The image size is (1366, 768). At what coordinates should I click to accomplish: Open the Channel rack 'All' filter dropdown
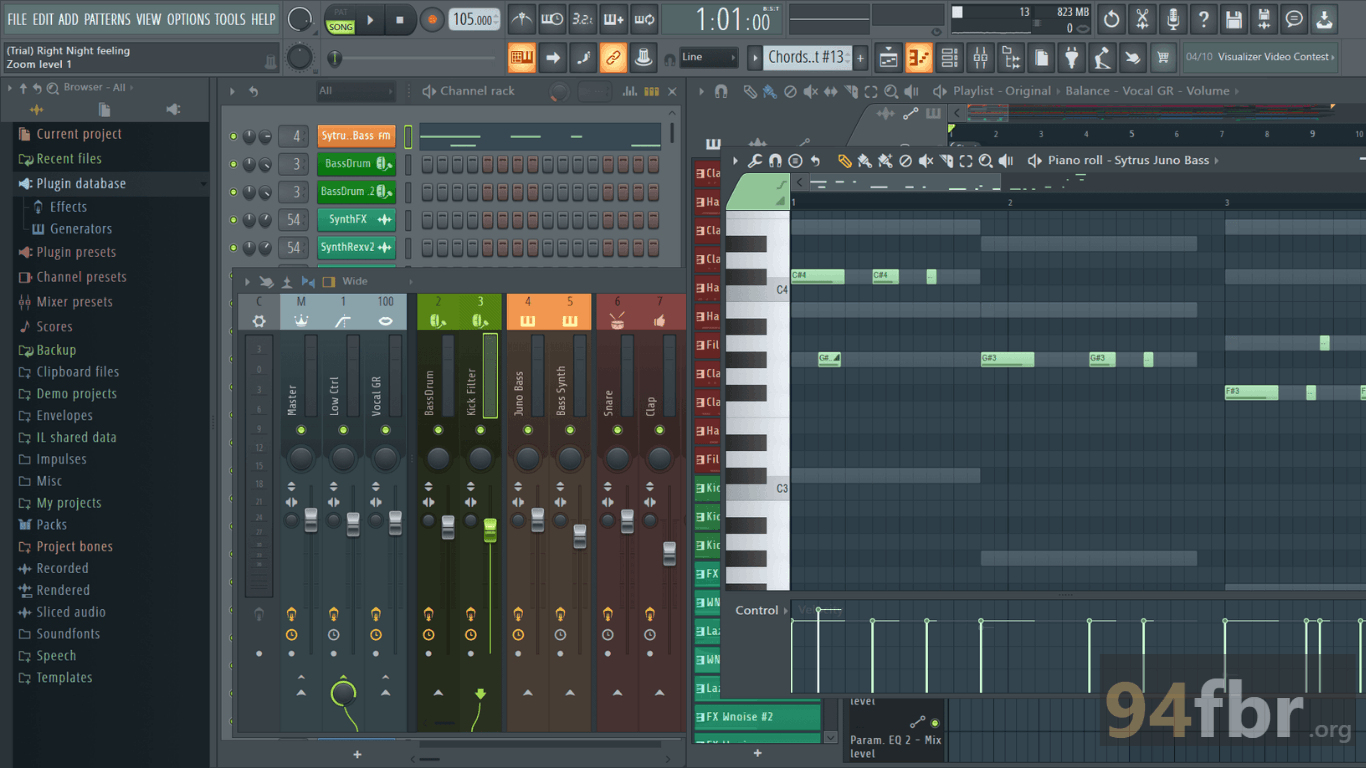click(356, 91)
